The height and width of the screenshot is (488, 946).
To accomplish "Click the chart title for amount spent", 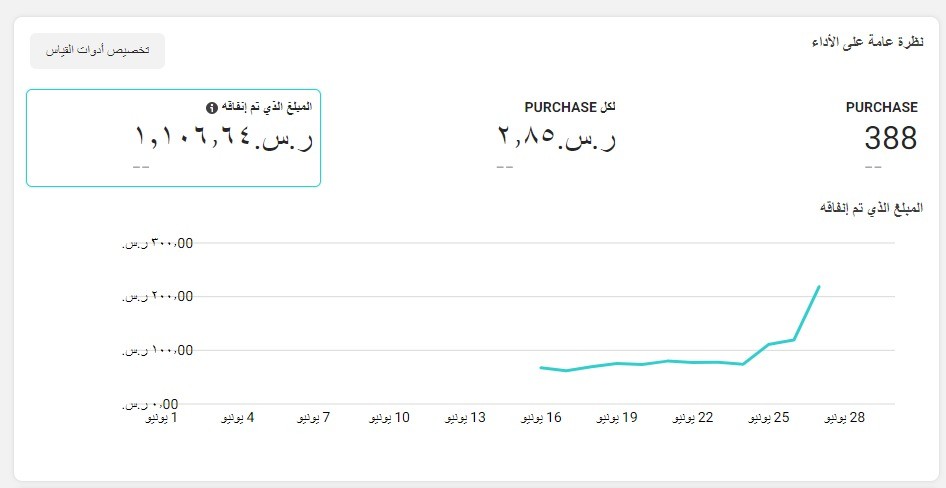I will tap(871, 208).
